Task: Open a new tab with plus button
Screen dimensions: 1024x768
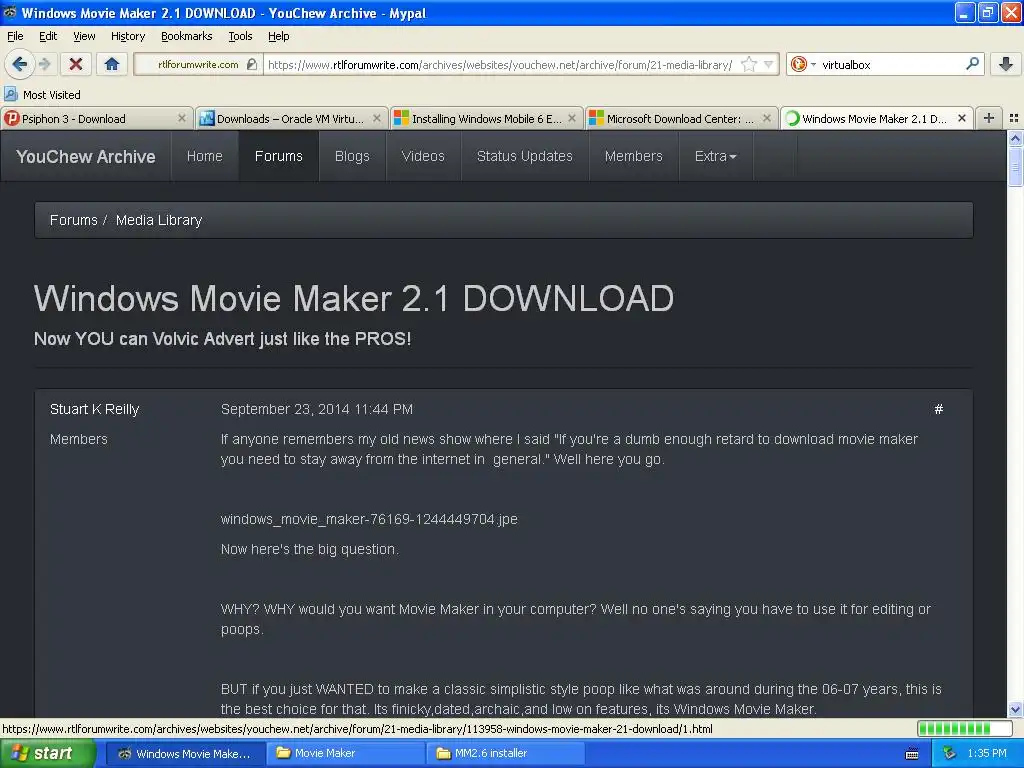Action: (x=989, y=118)
